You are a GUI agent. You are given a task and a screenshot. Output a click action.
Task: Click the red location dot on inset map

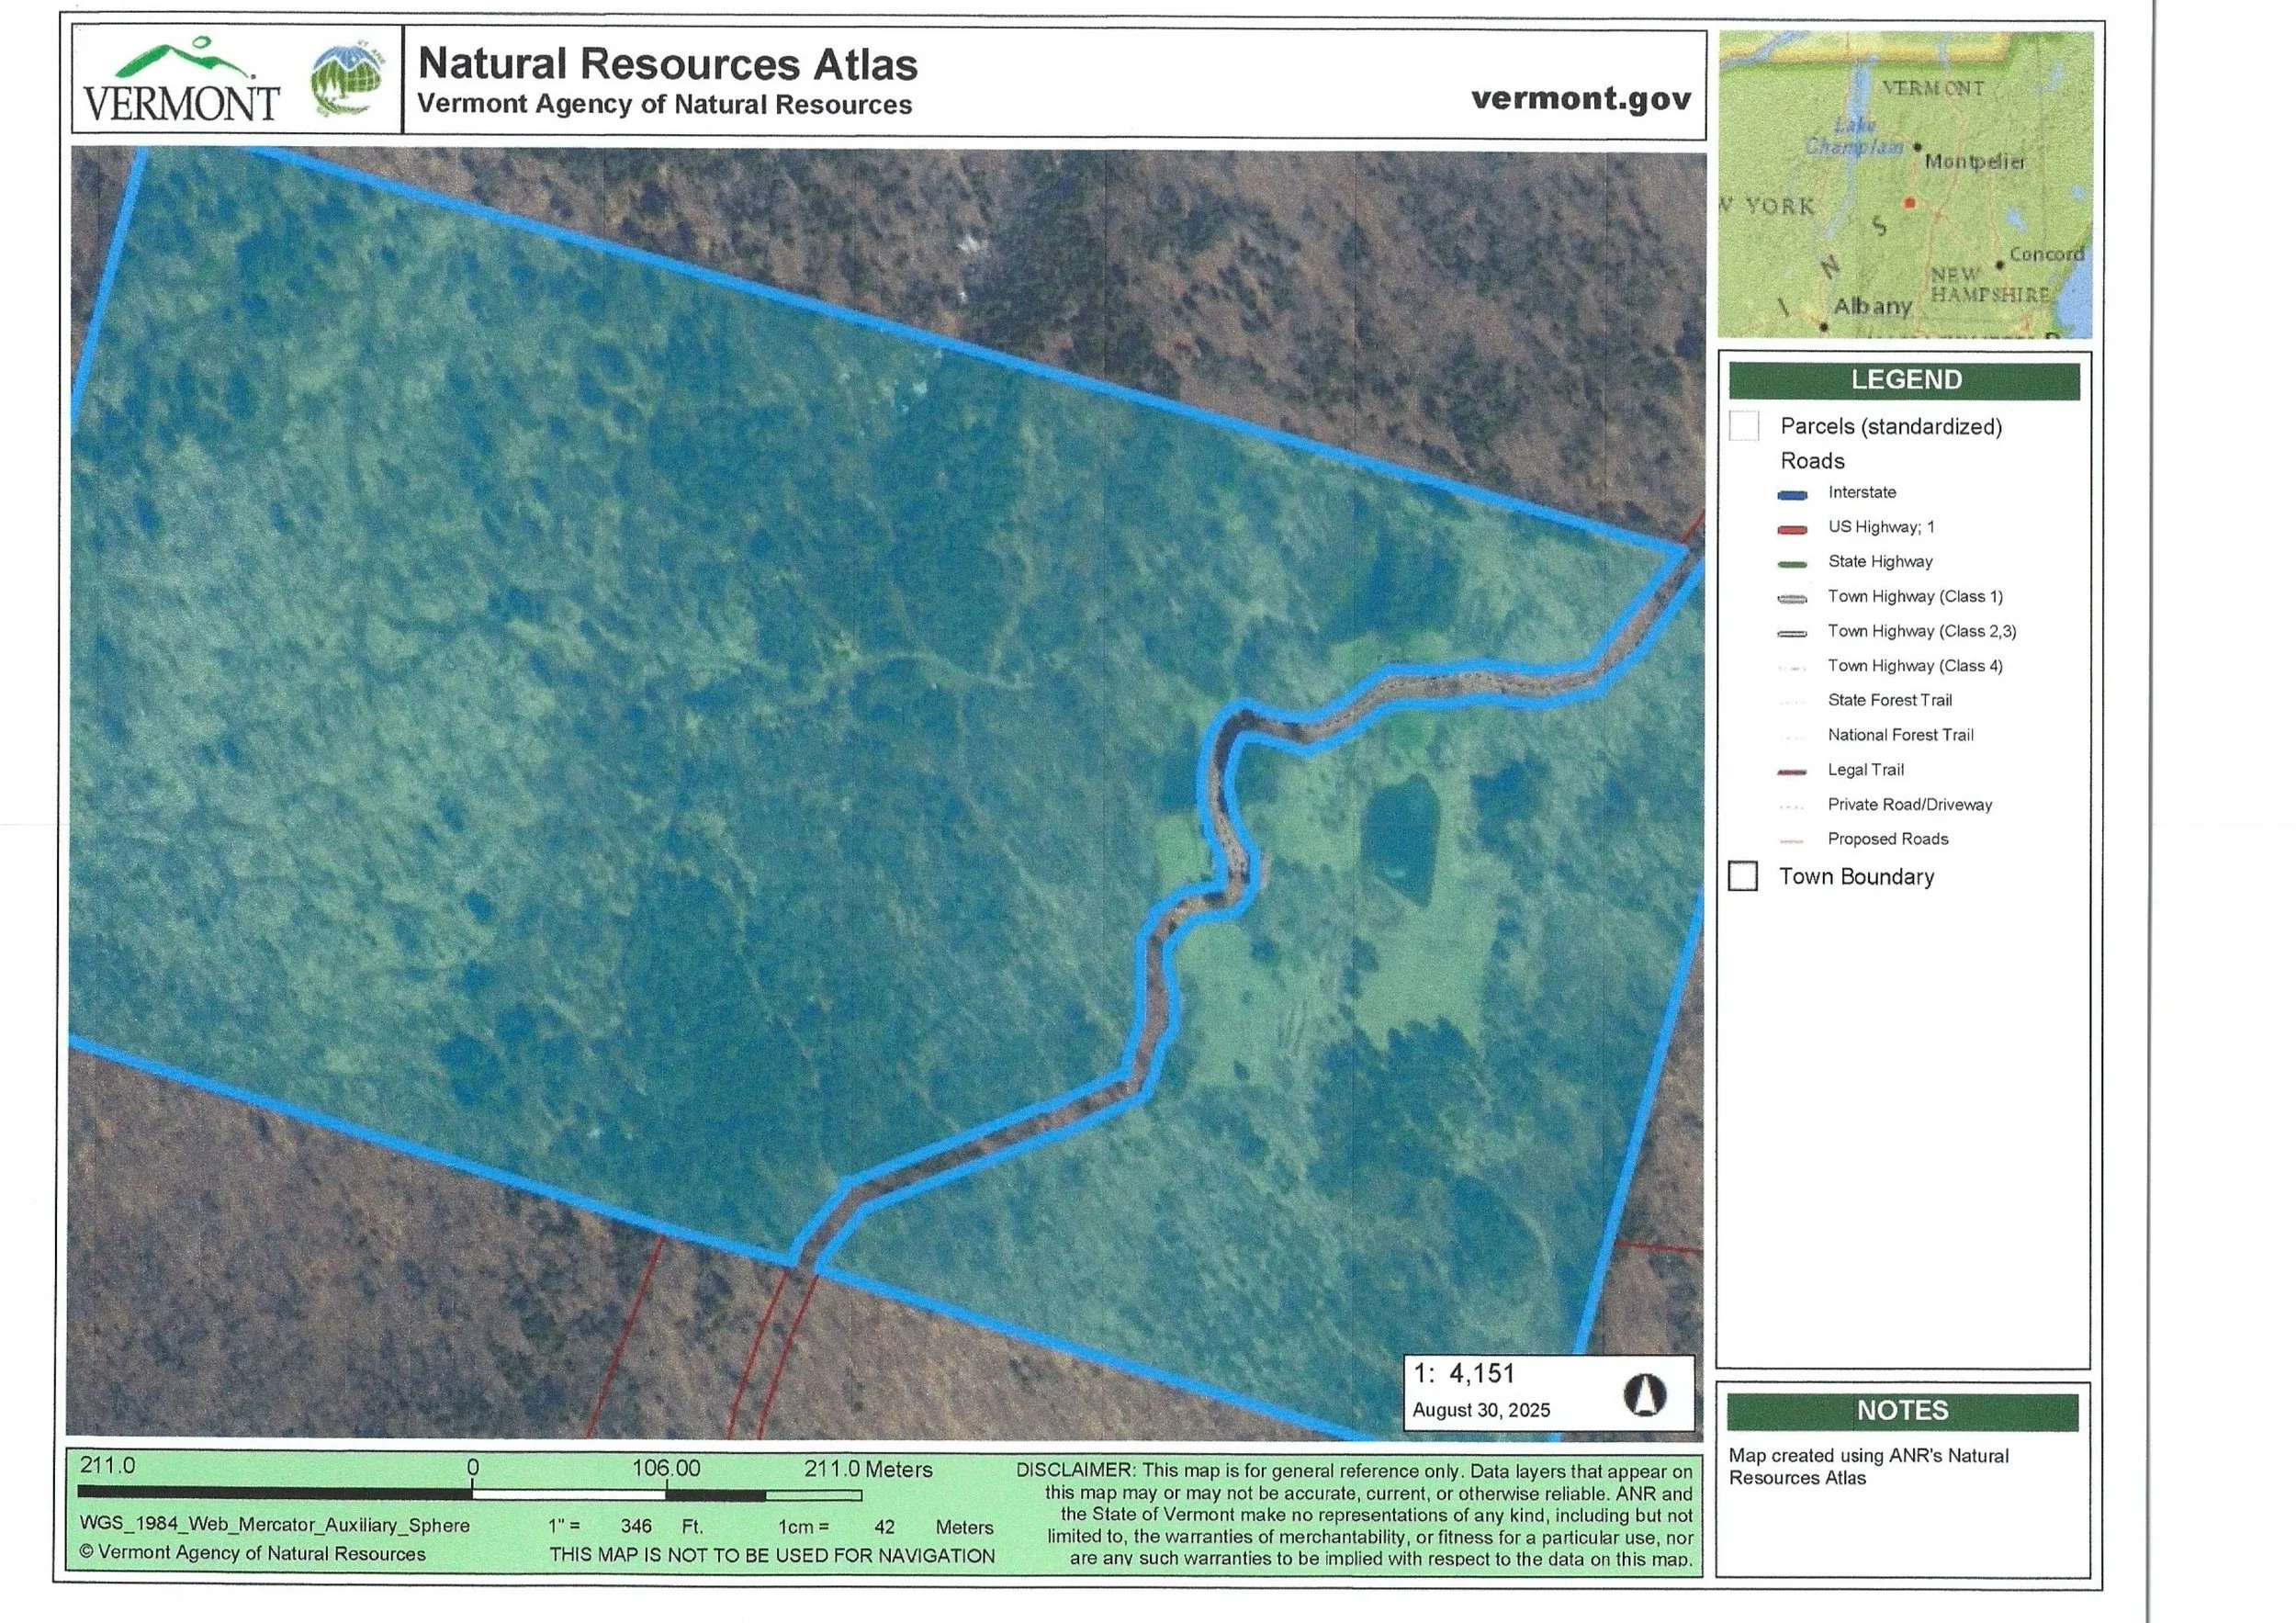tap(1908, 203)
